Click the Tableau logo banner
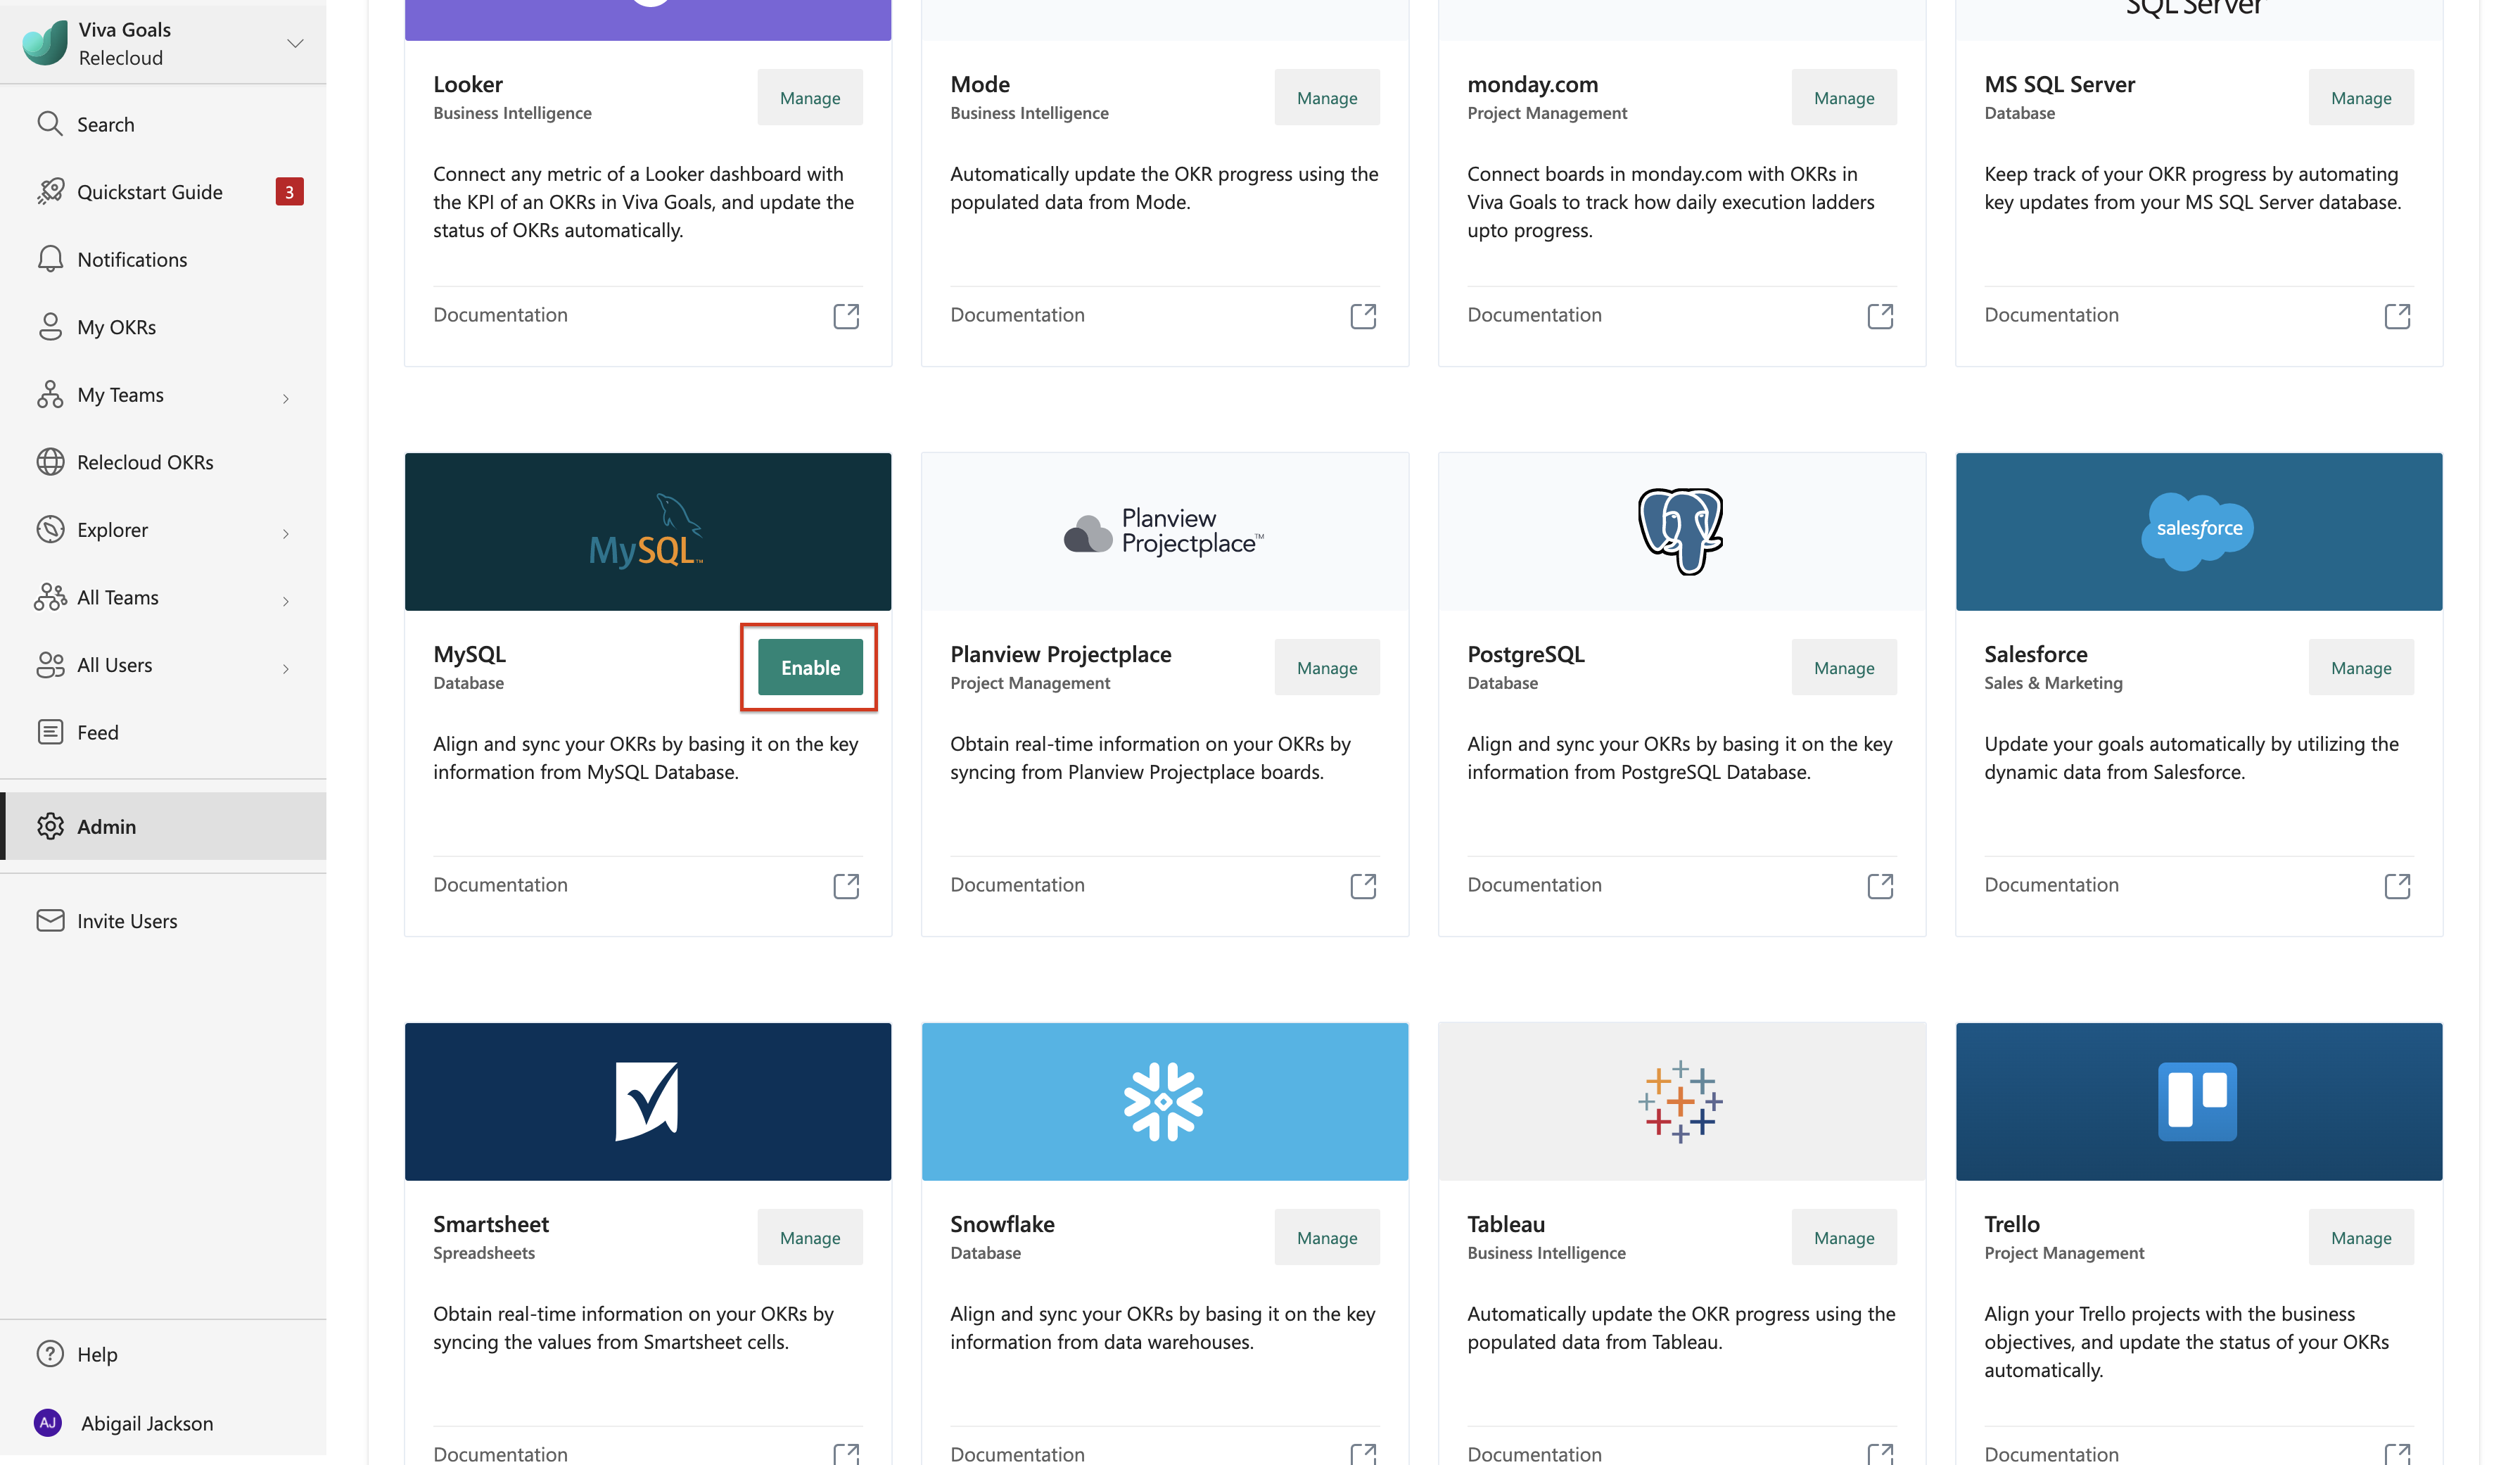The width and height of the screenshot is (2520, 1465). click(1682, 1101)
